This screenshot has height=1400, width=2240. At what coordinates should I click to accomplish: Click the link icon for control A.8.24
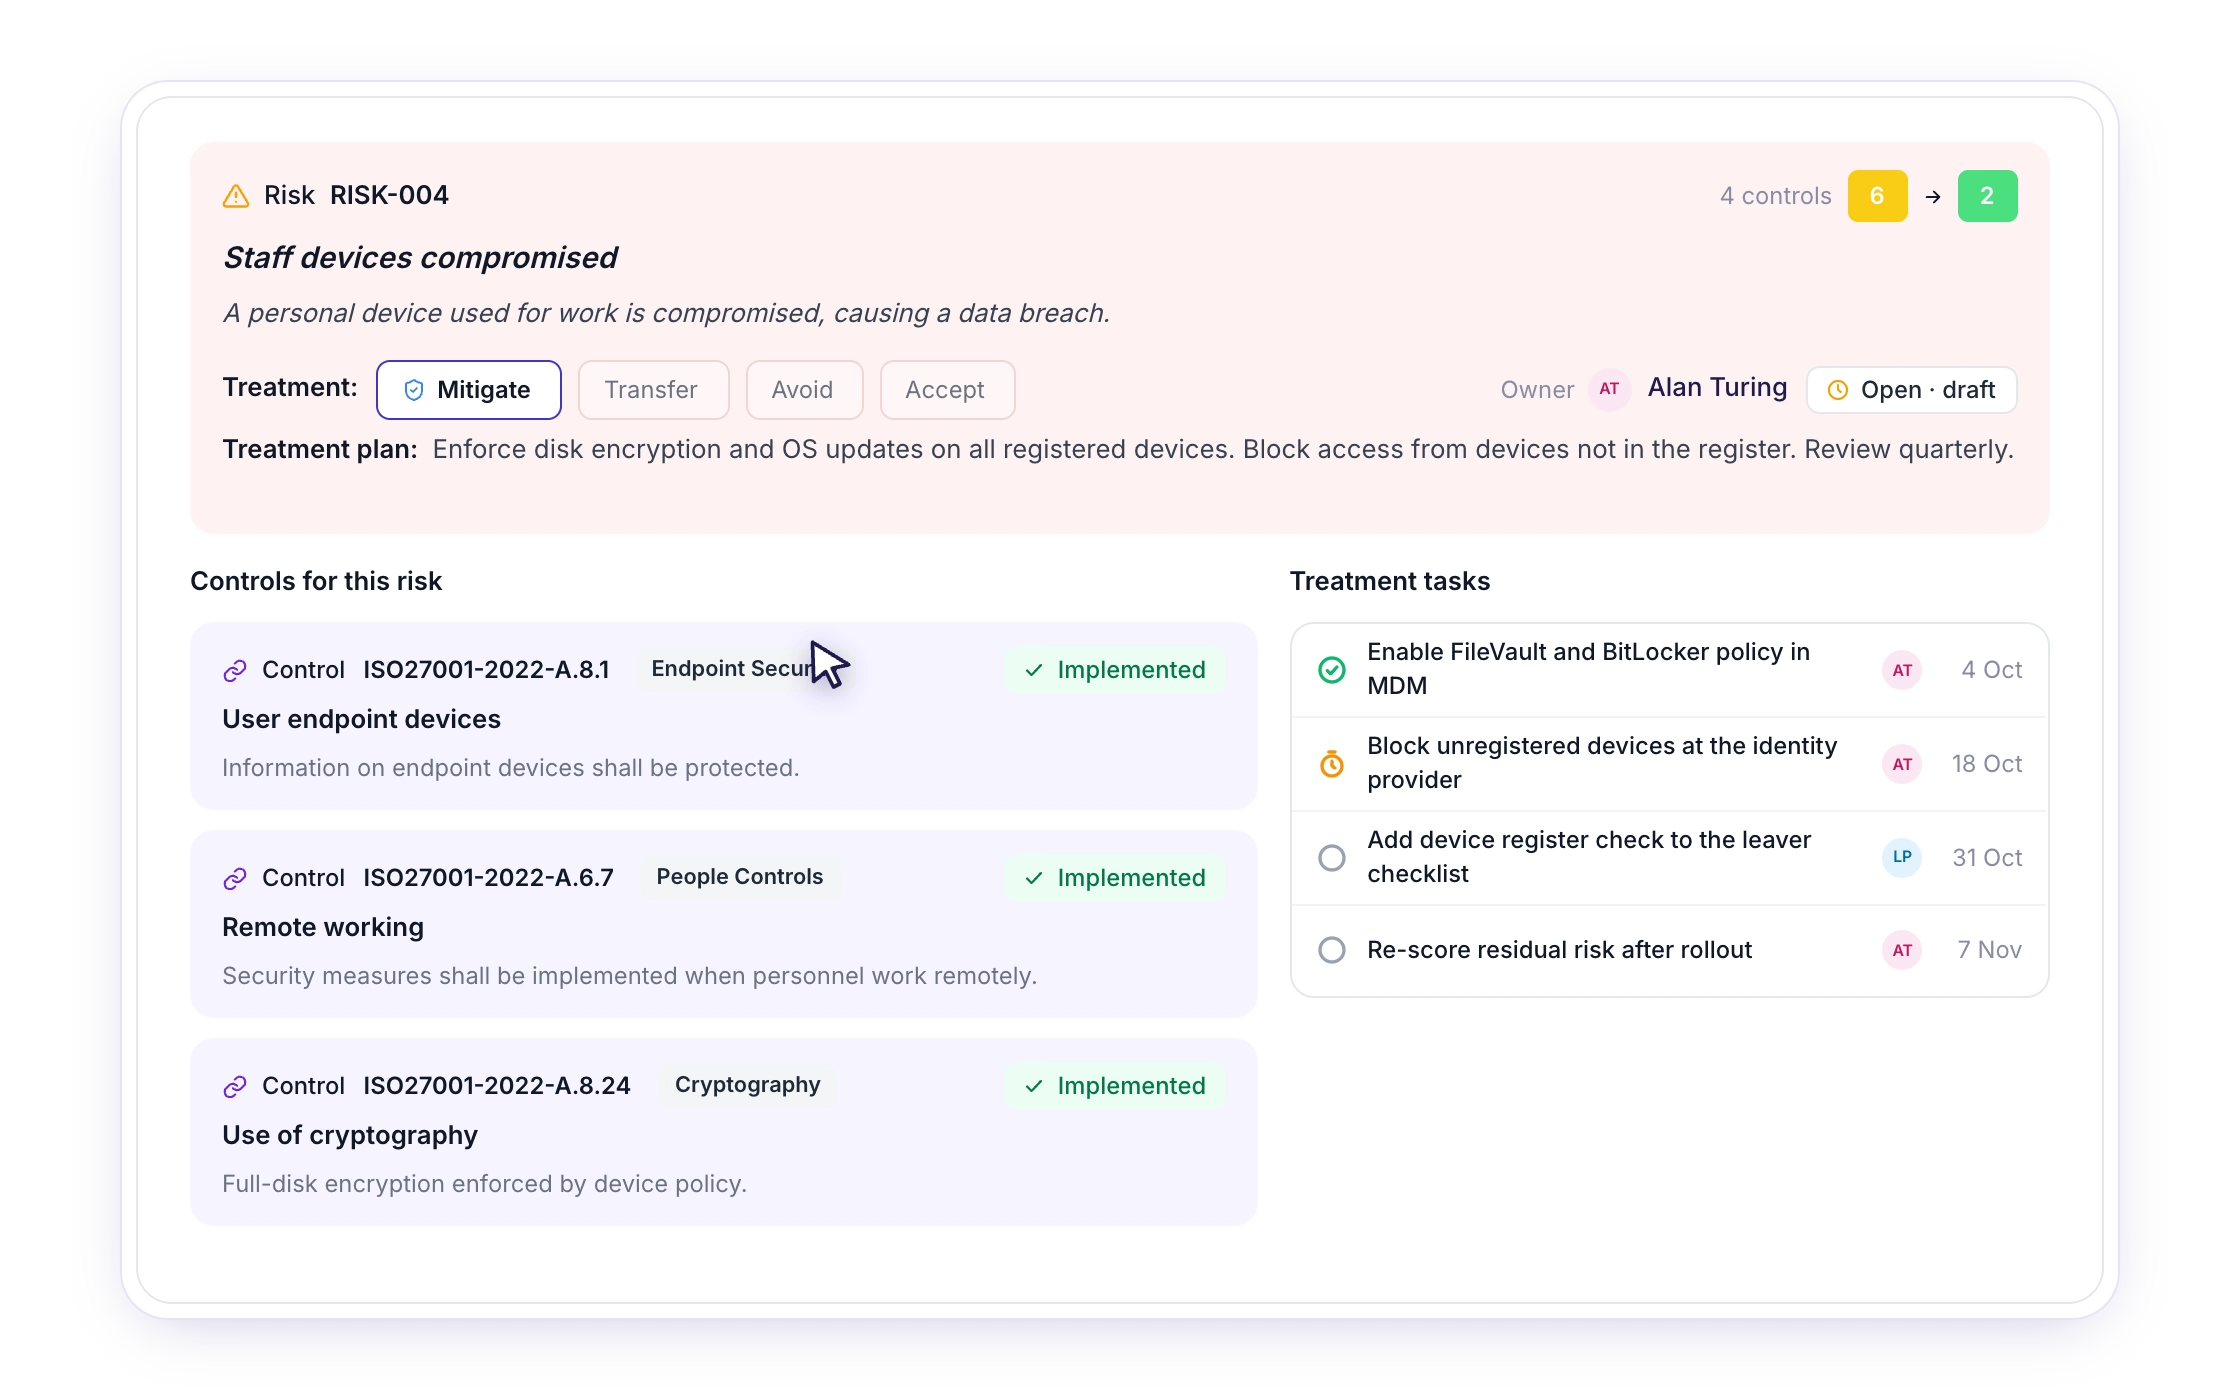(235, 1087)
